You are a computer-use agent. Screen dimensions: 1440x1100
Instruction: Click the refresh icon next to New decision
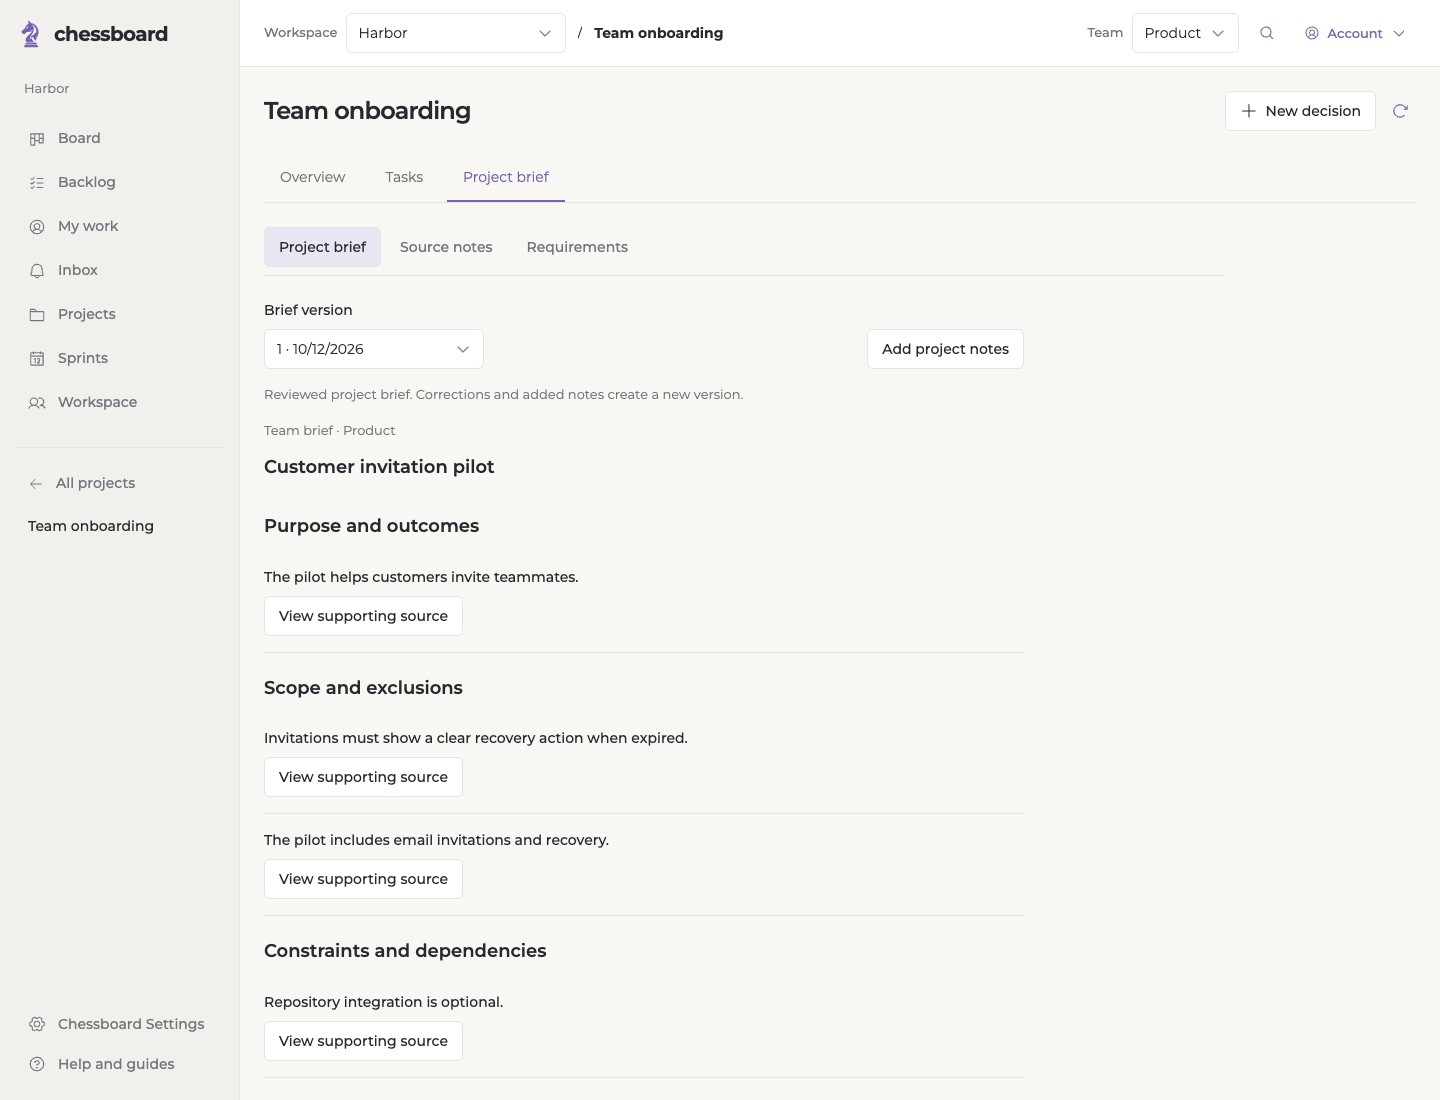click(x=1400, y=111)
